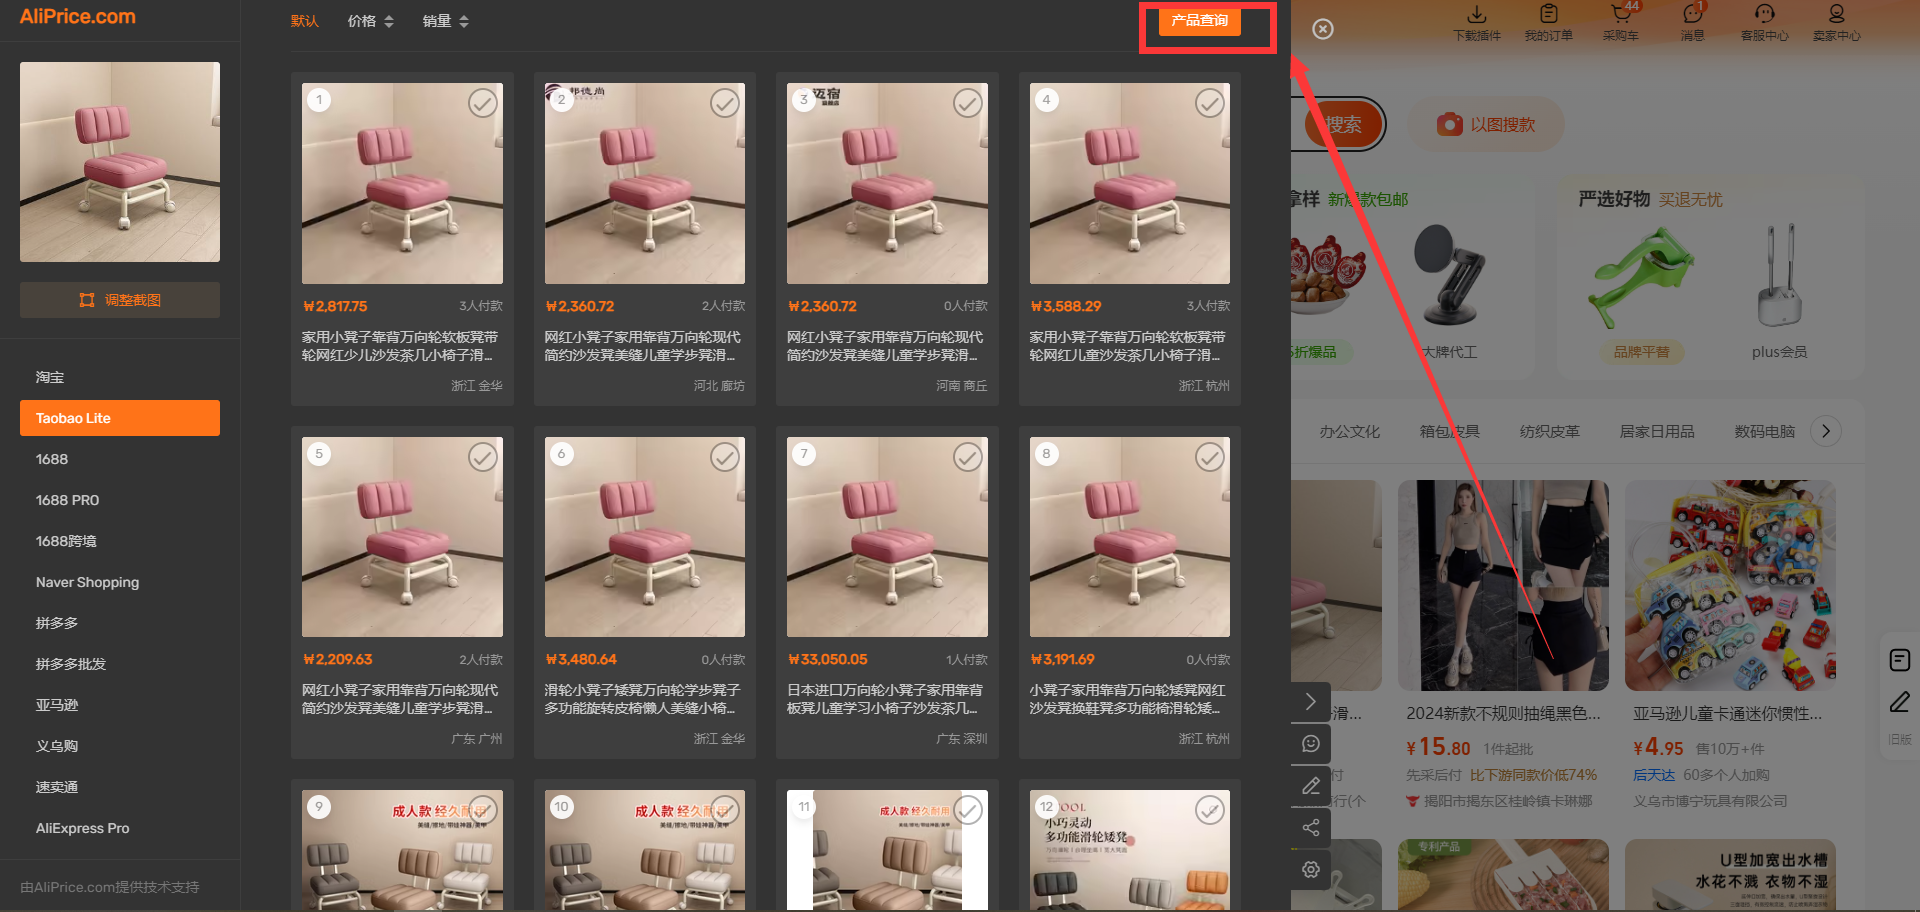Click the share icon in side toolbar
Image resolution: width=1920 pixels, height=912 pixels.
[x=1311, y=828]
